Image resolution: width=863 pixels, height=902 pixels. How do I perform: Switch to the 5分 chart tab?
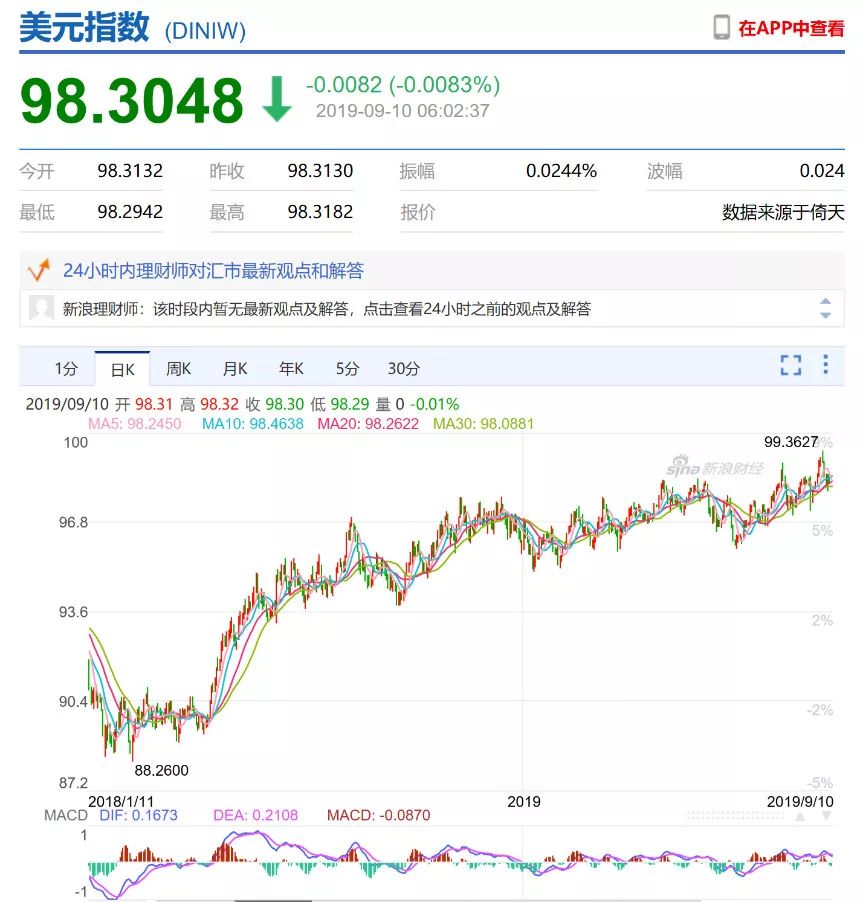pos(347,368)
